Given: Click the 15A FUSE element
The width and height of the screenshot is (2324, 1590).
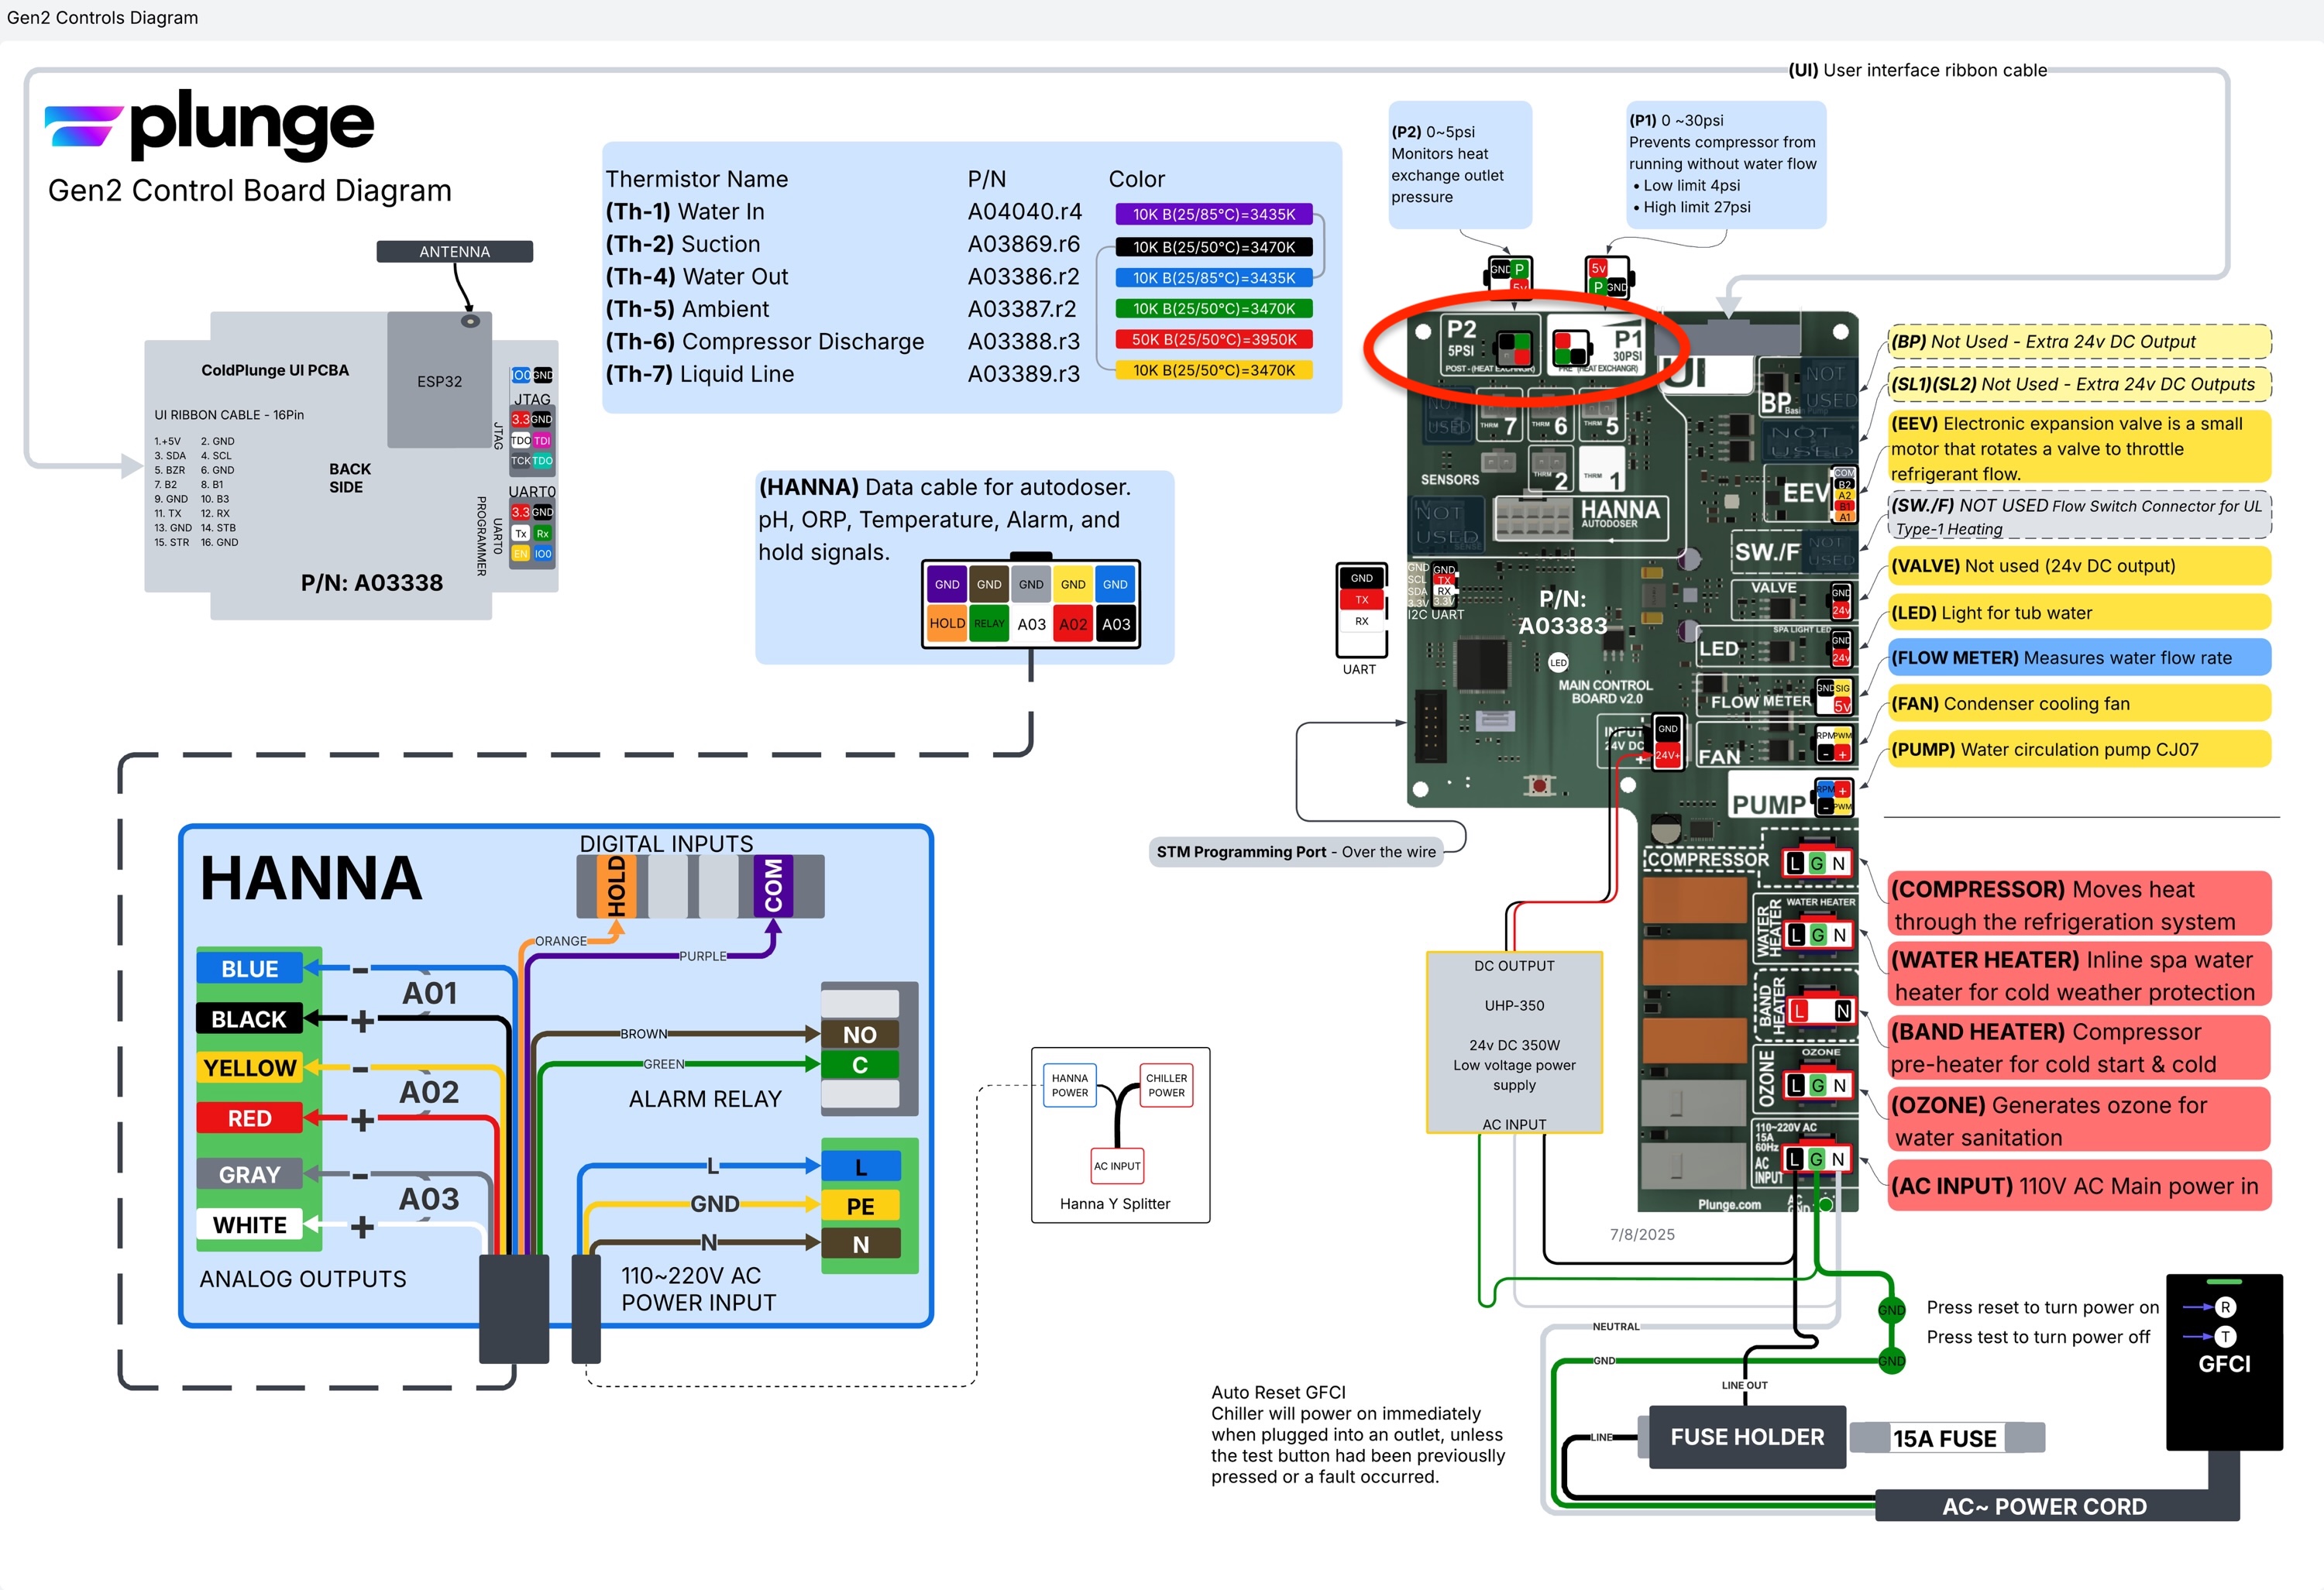Looking at the screenshot, I should pos(1946,1438).
